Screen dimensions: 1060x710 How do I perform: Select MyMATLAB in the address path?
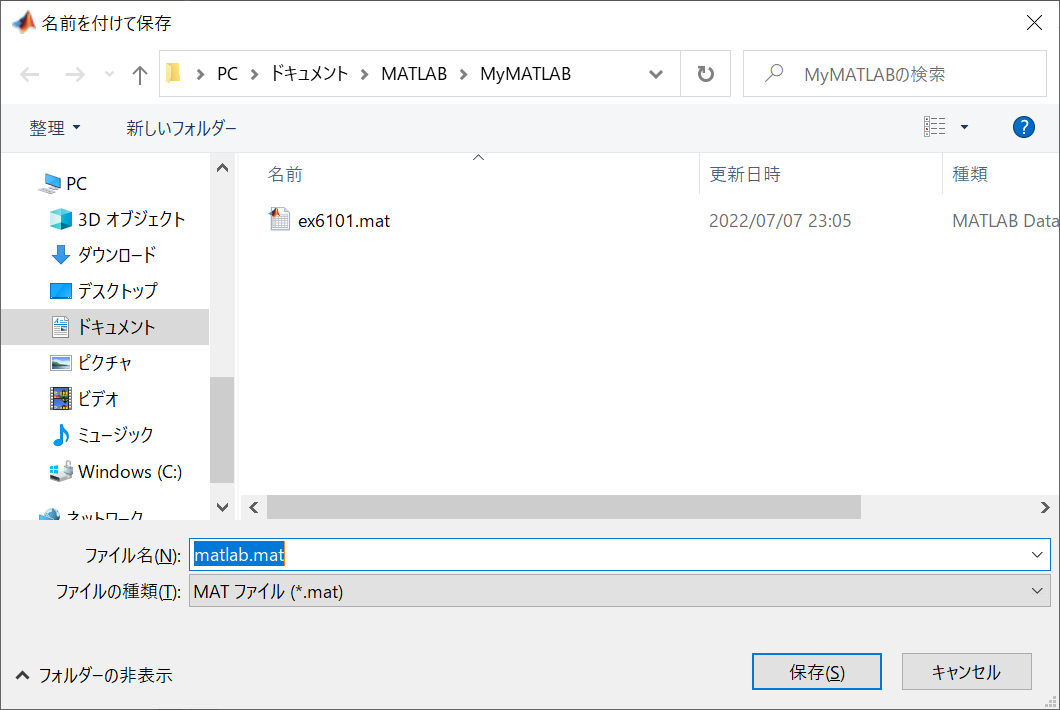[525, 74]
